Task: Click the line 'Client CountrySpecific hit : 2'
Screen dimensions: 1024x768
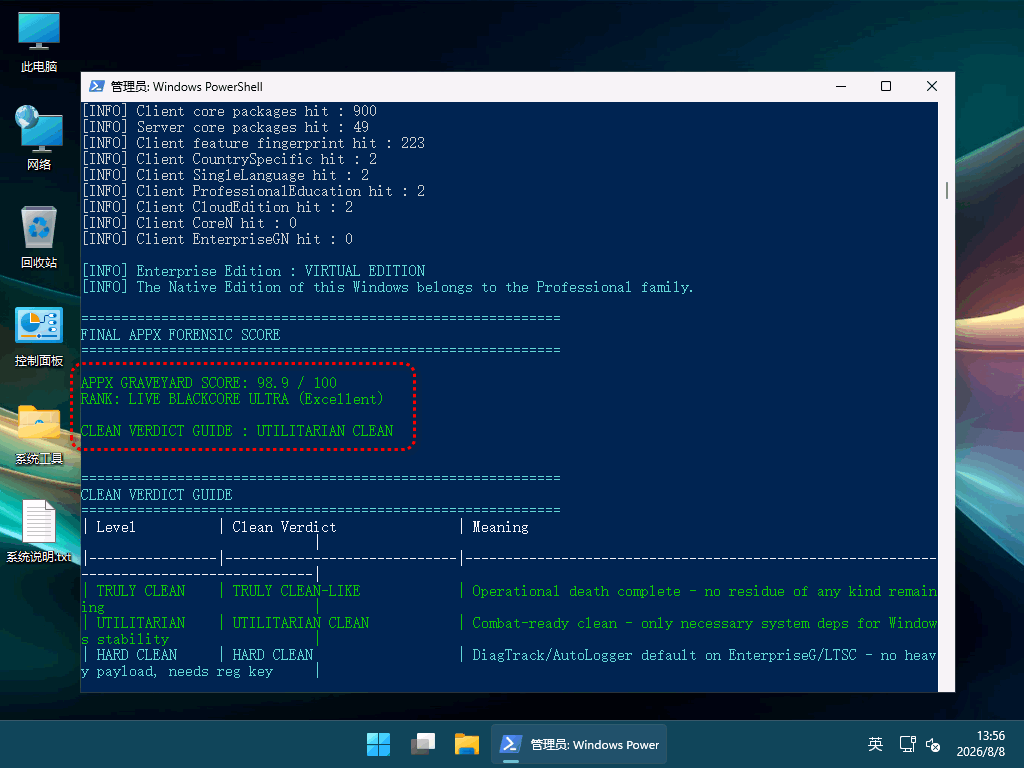Action: click(229, 159)
